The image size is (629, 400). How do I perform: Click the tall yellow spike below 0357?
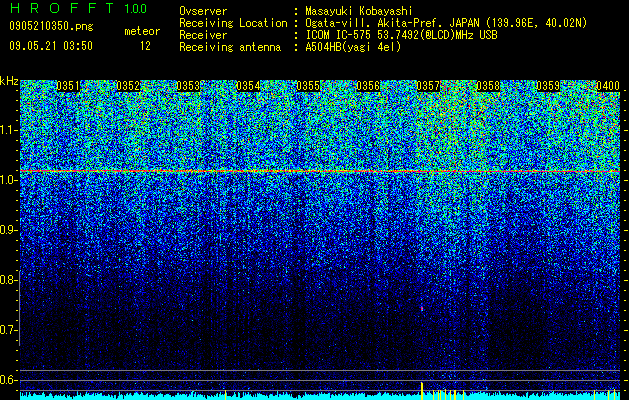[x=422, y=391]
